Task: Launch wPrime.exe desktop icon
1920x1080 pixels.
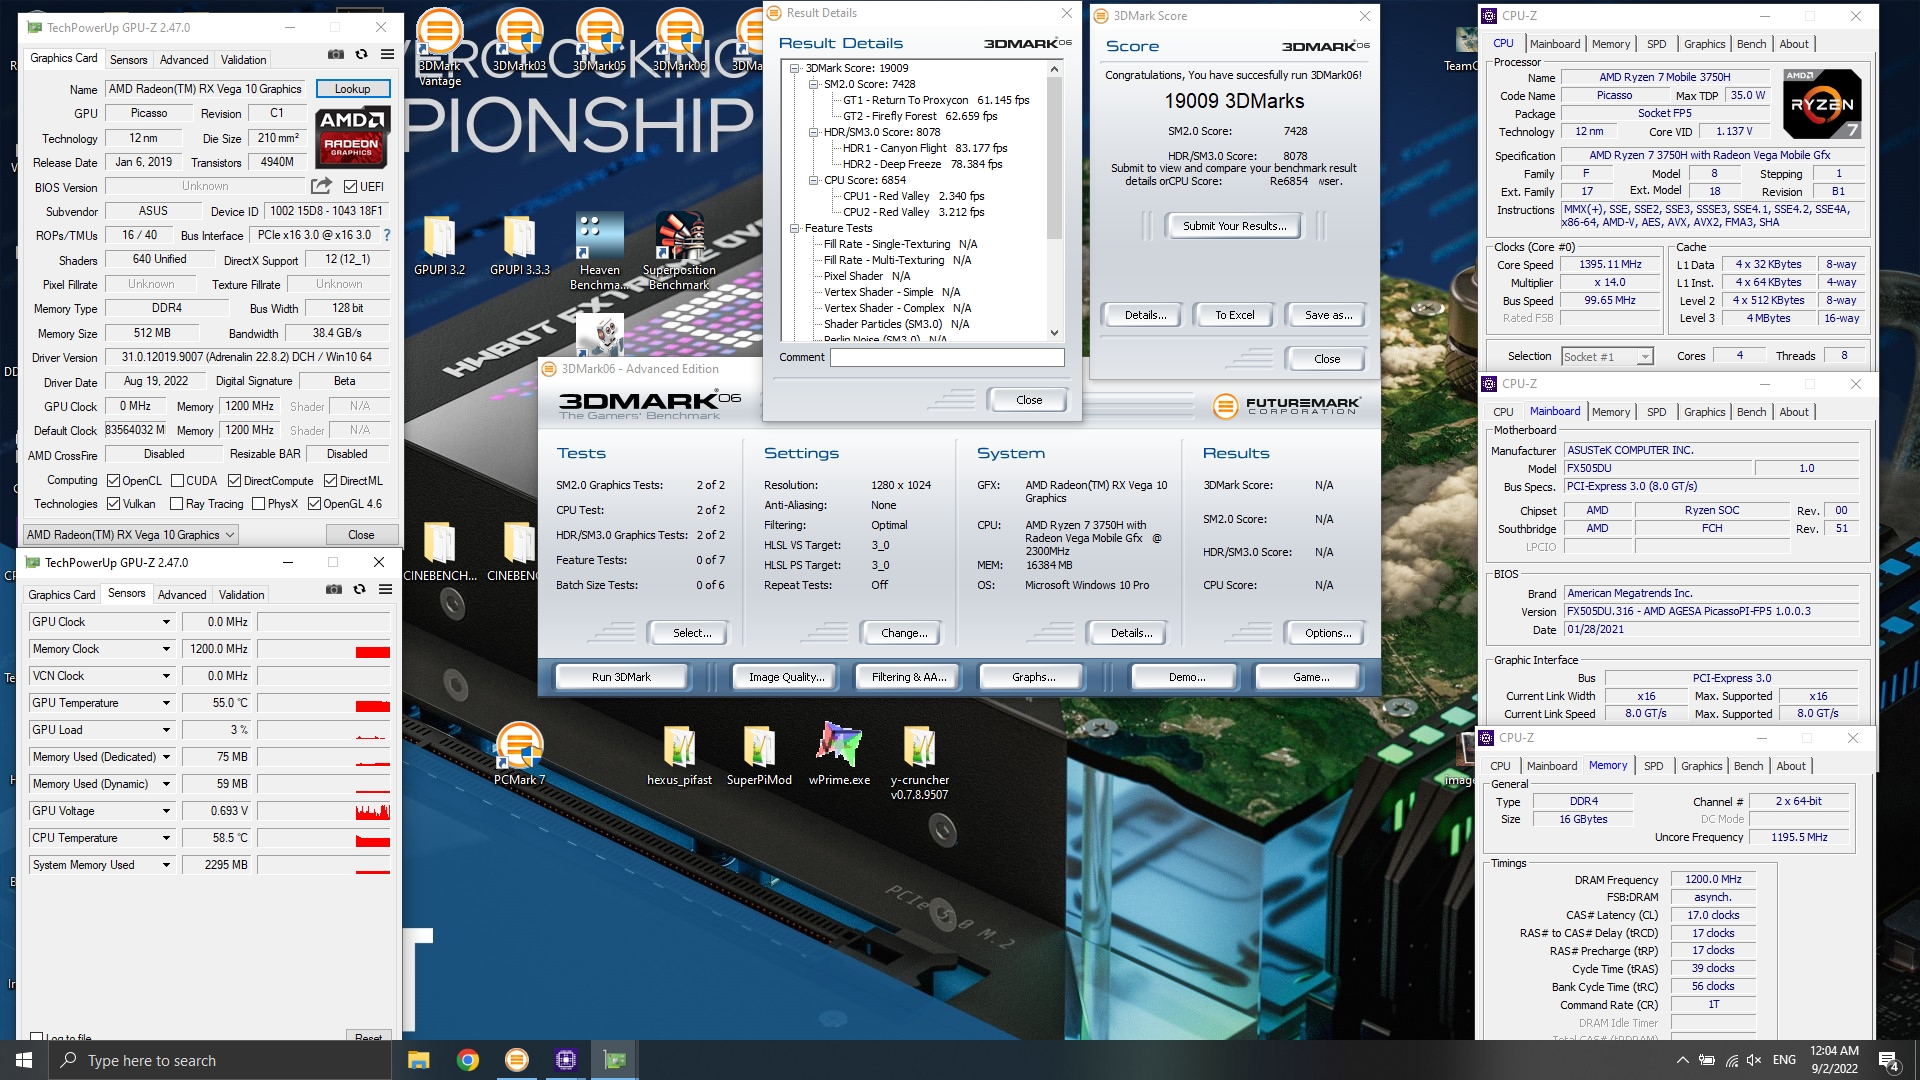Action: (x=840, y=755)
